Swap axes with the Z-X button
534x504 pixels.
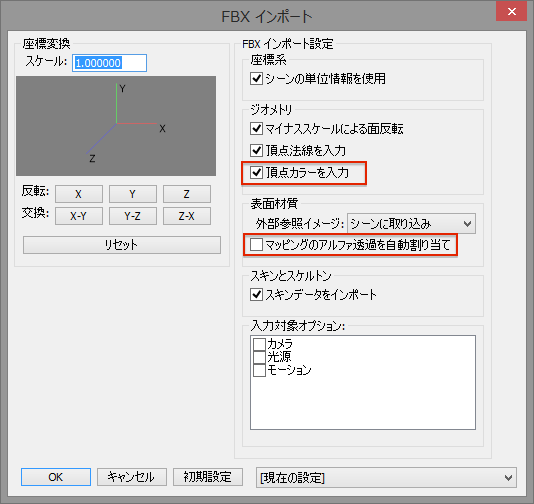point(187,216)
